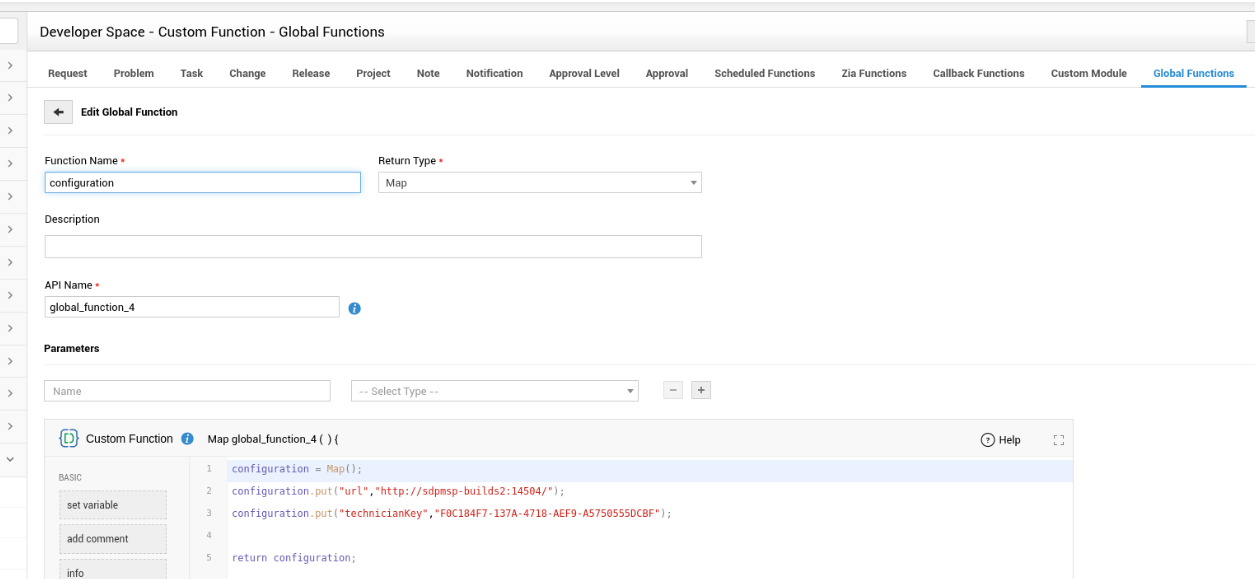
Task: Click the plus button to add parameter
Action: tap(701, 390)
